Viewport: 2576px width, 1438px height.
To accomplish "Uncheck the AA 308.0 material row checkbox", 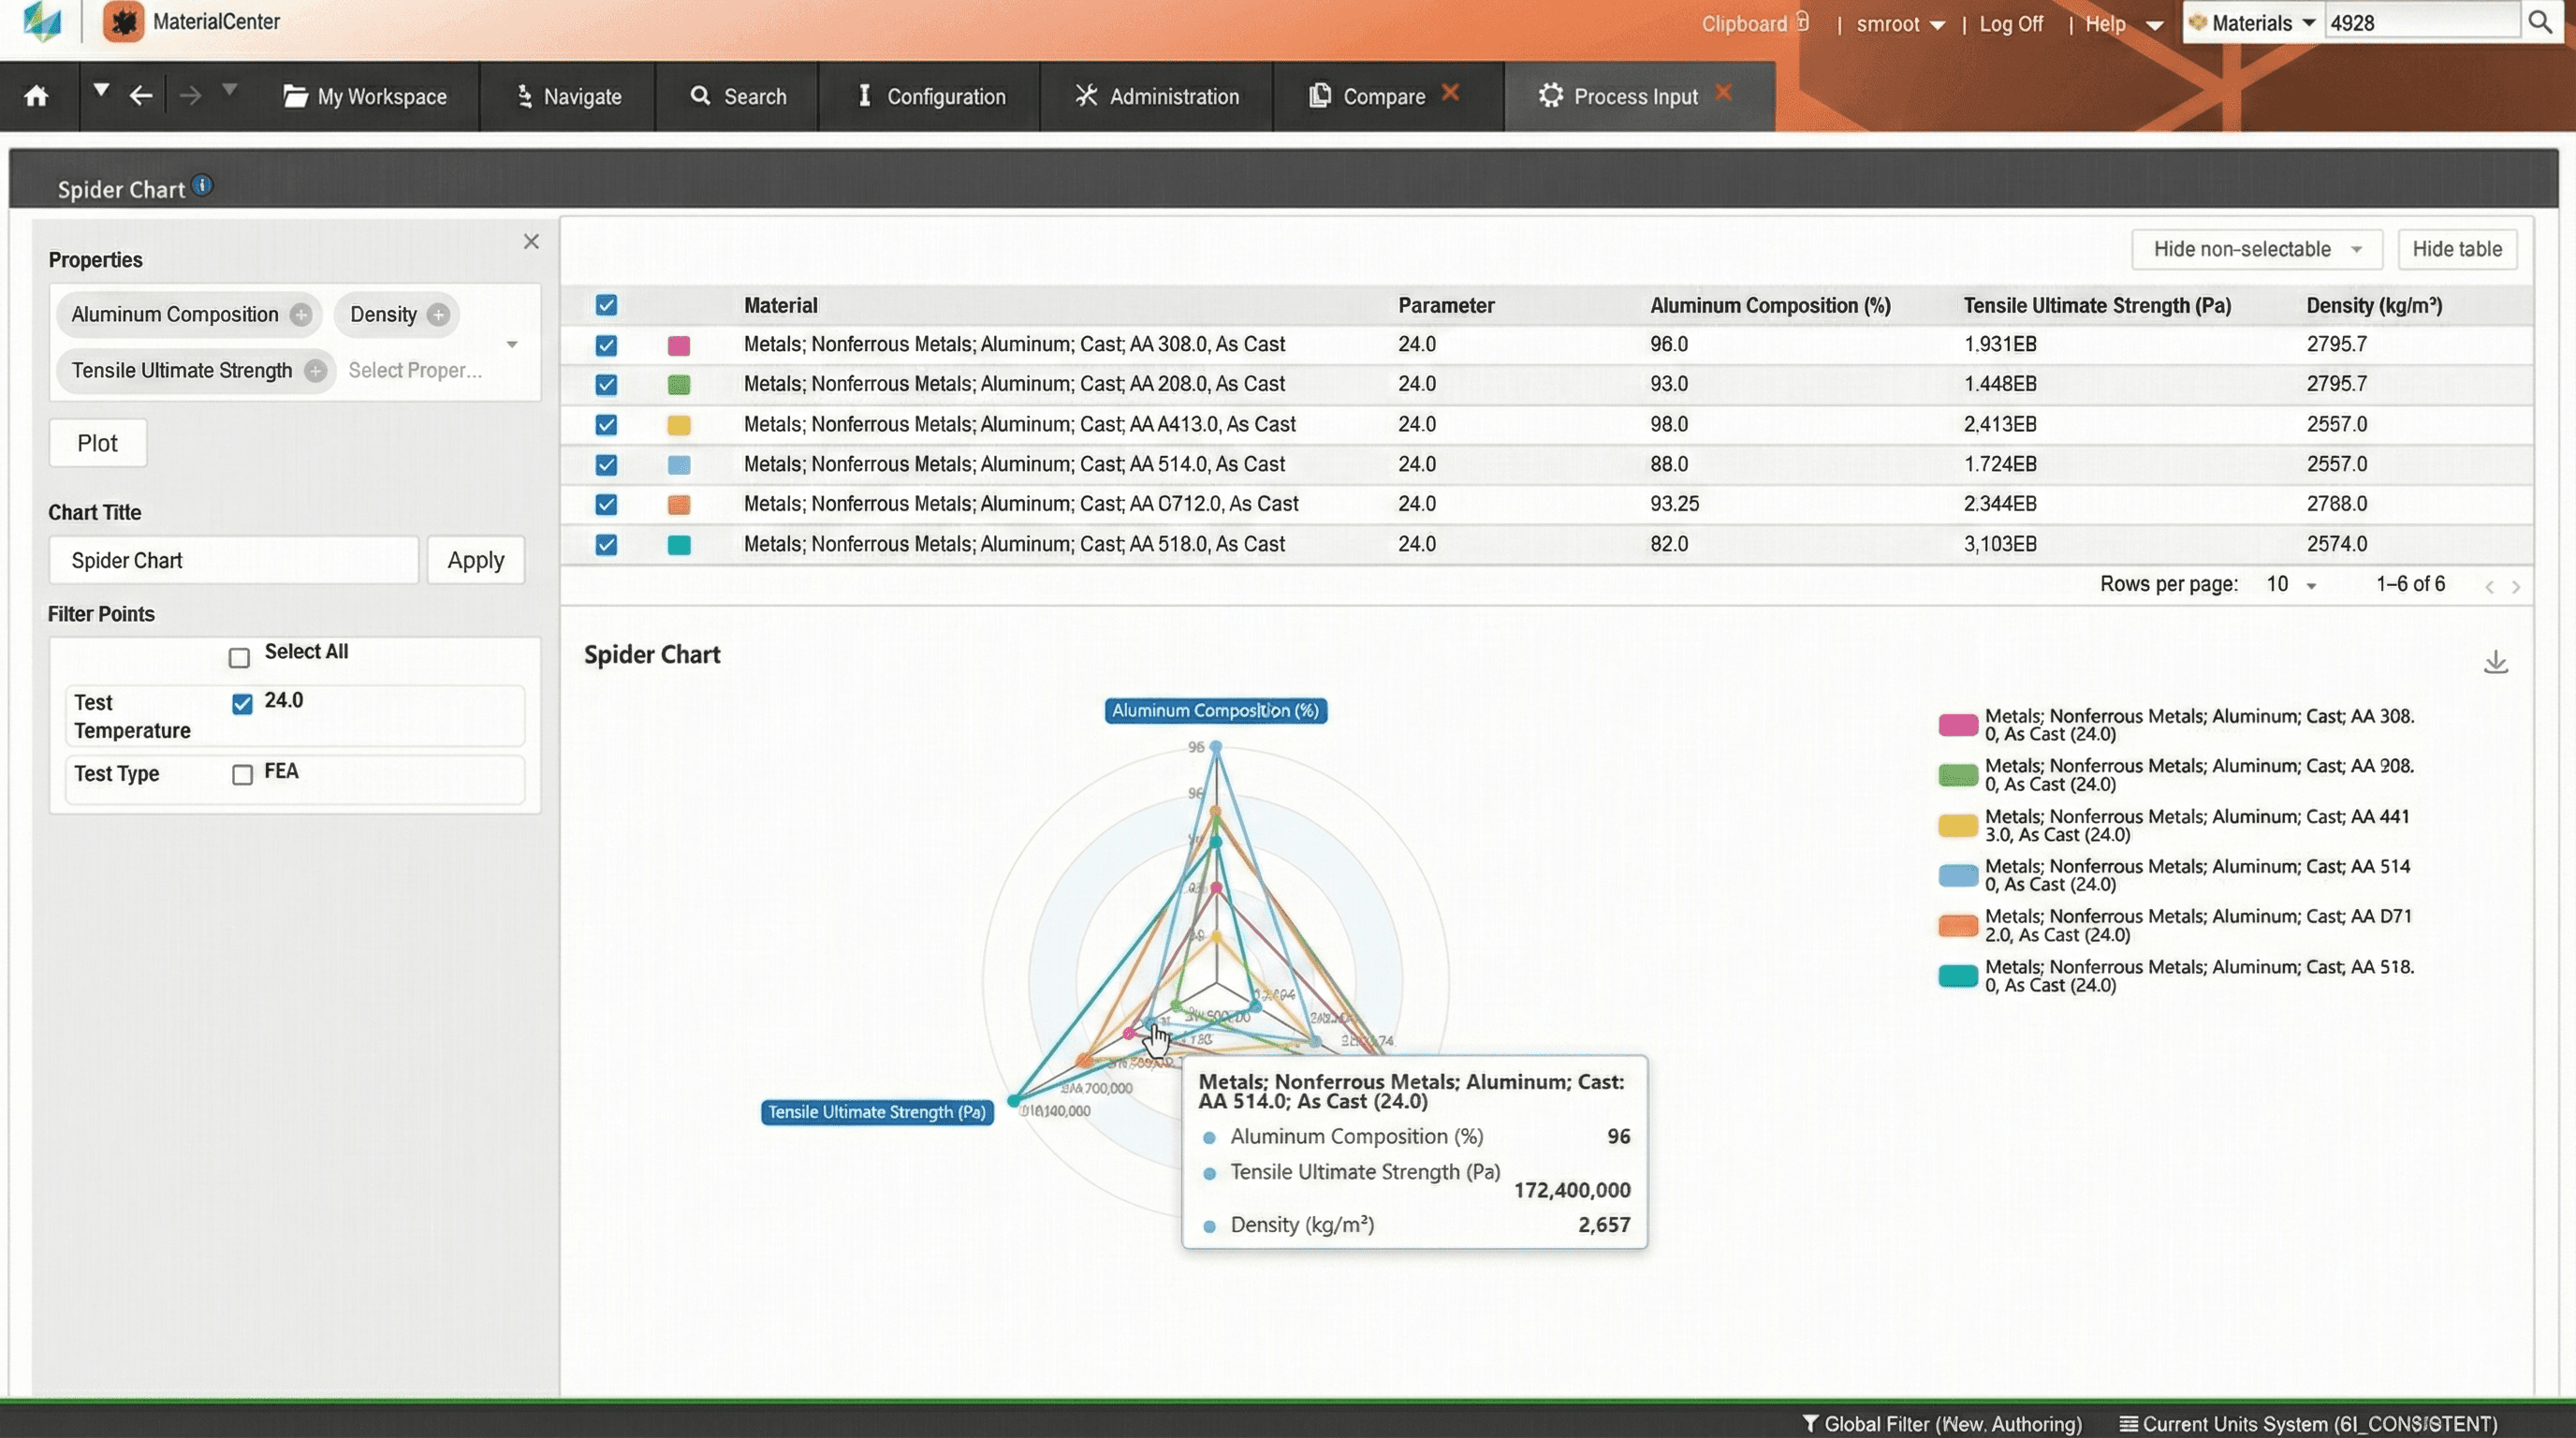I will tap(606, 345).
